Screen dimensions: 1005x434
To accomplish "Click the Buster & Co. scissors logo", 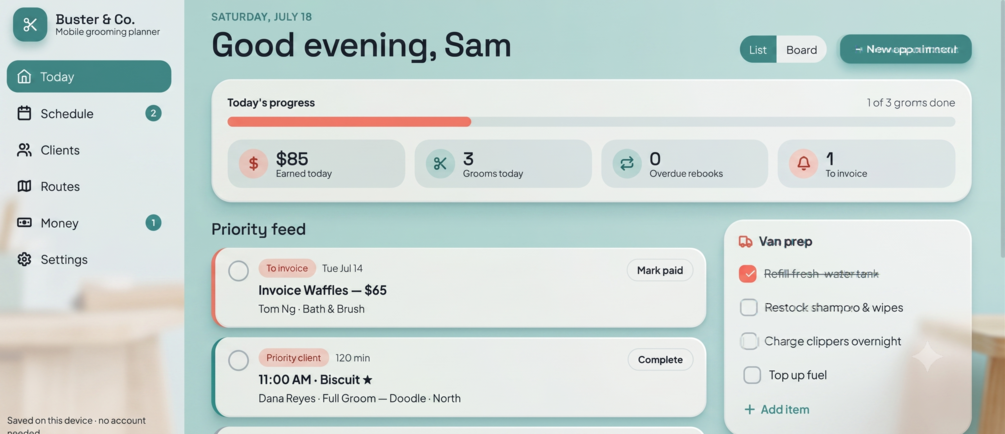I will click(x=30, y=24).
